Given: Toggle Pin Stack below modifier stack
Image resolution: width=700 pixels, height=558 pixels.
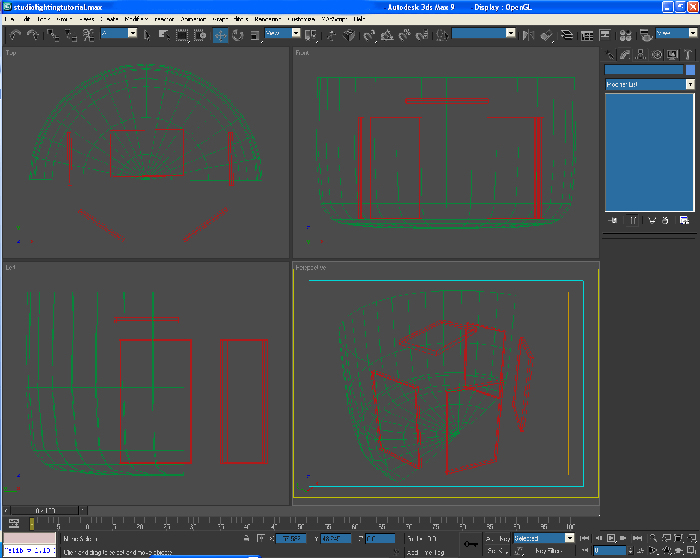Looking at the screenshot, I should coord(613,219).
